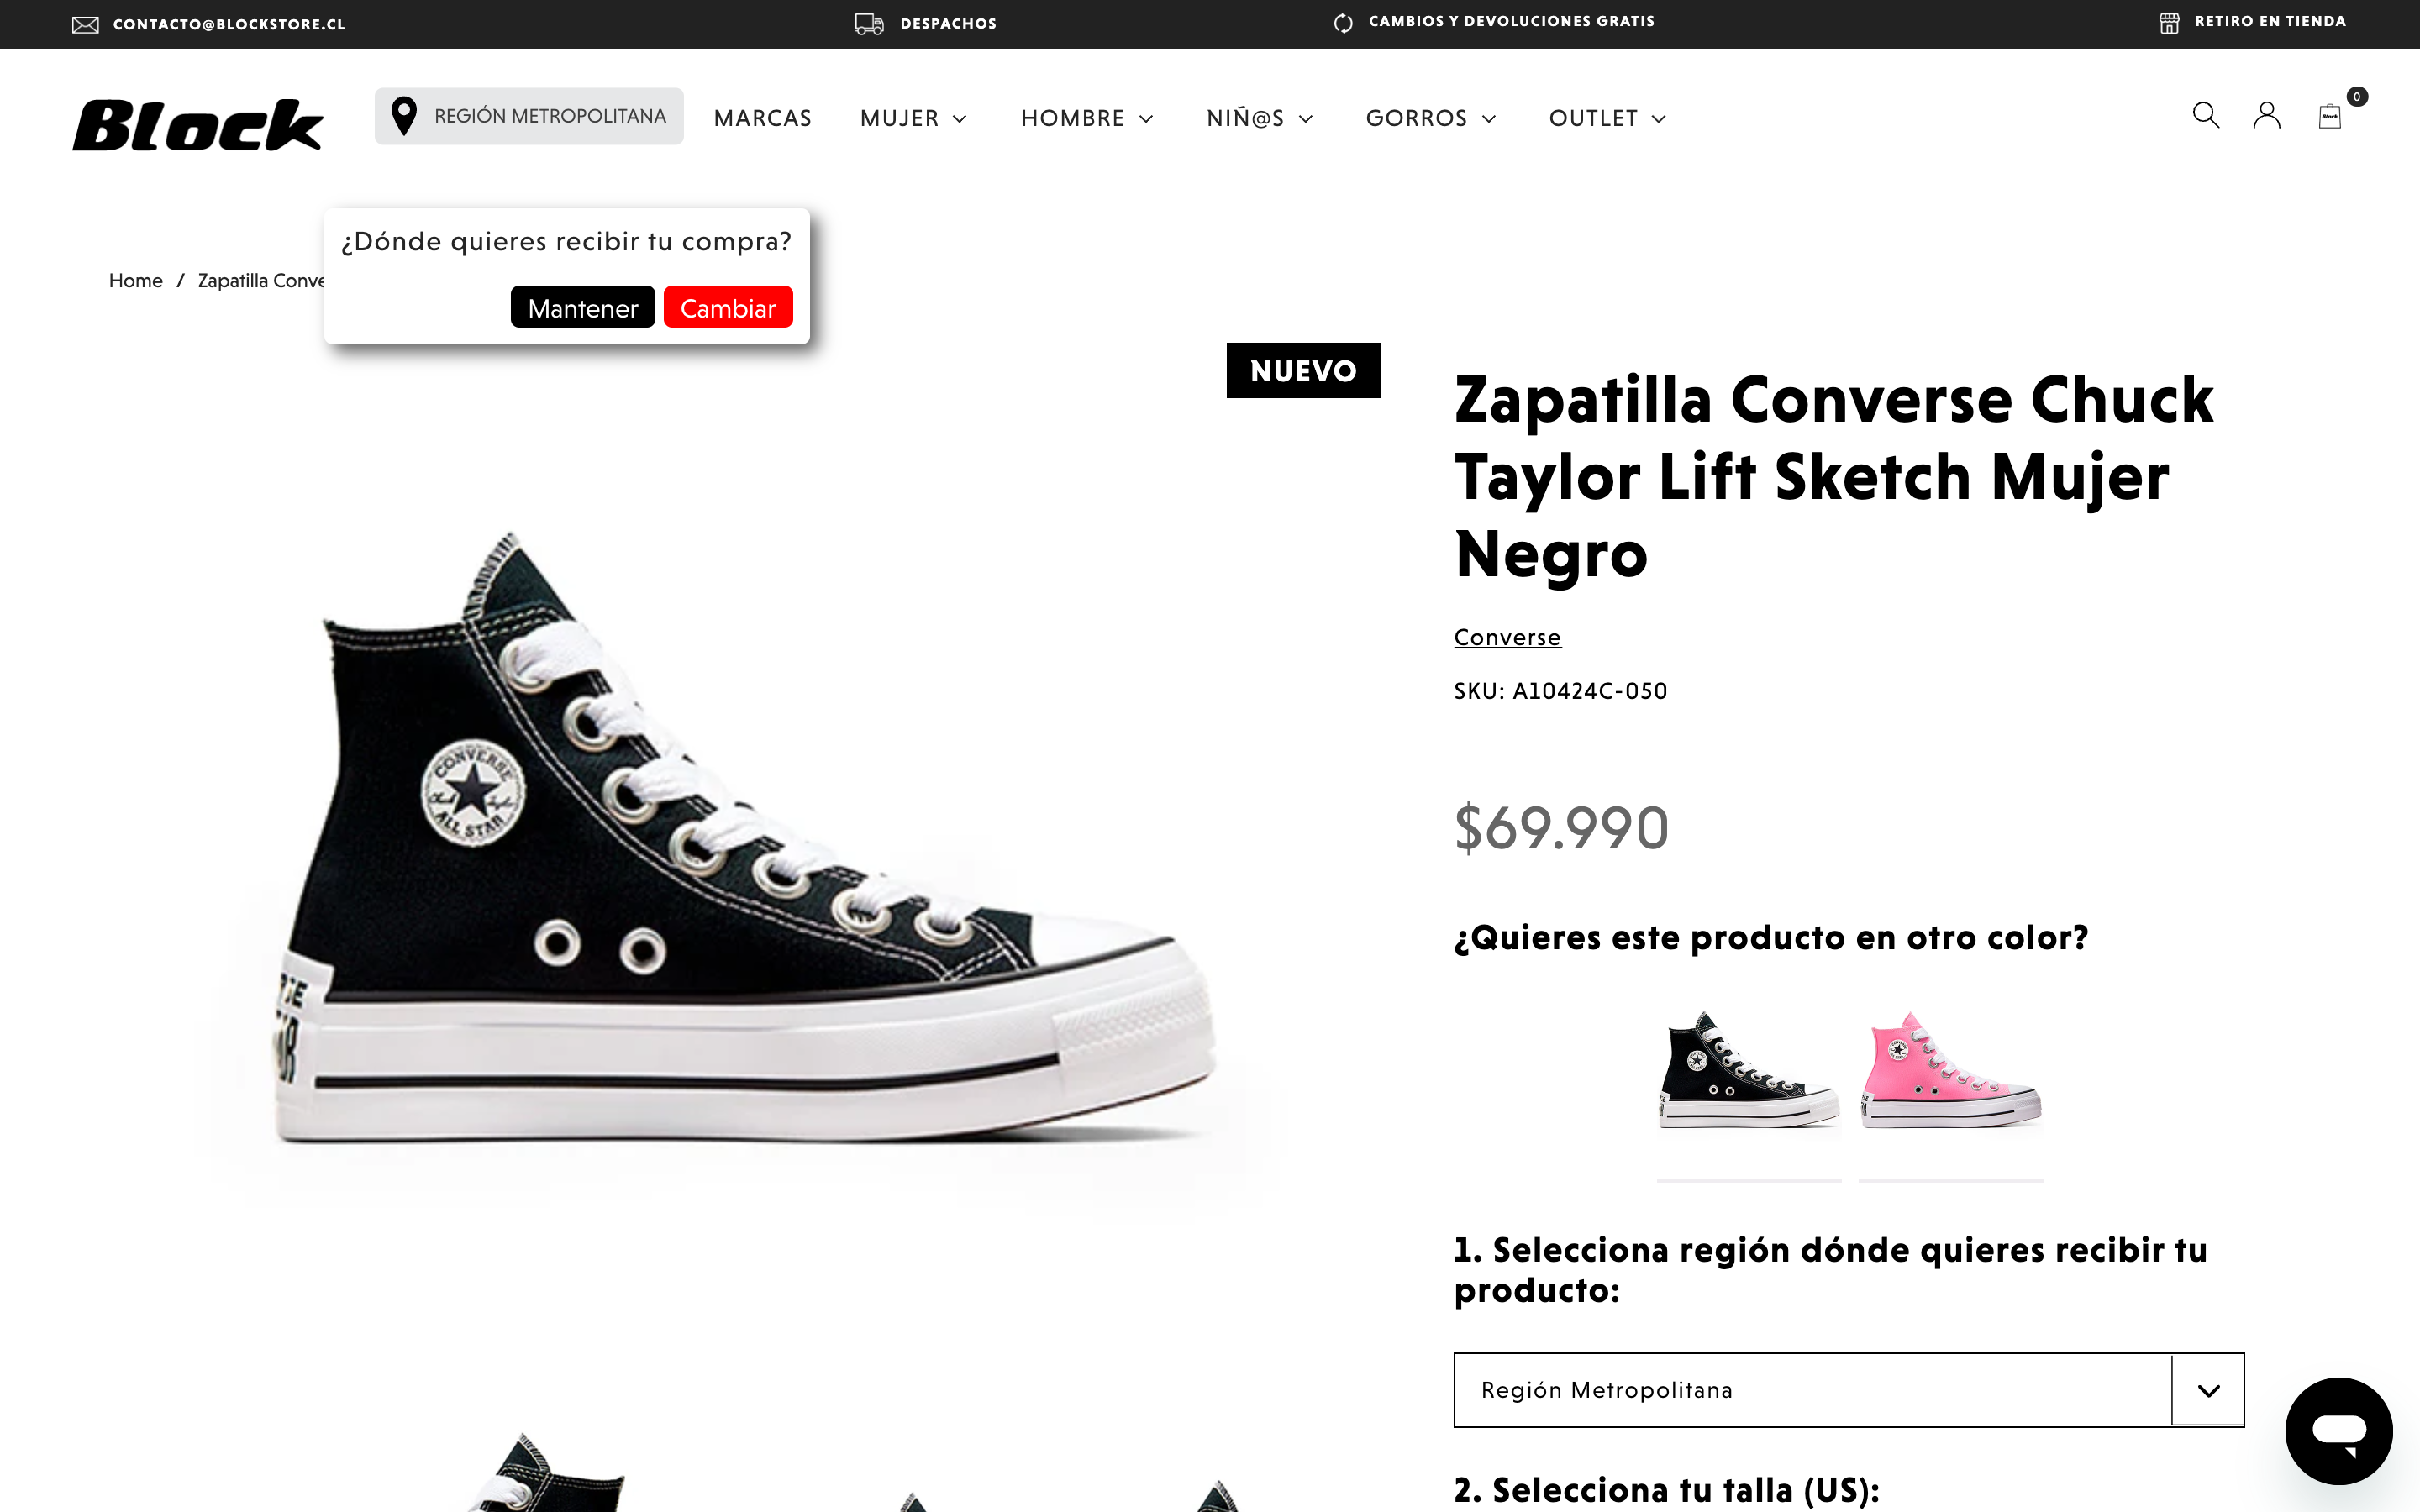The image size is (2420, 1512).
Task: Click the store pickup icon
Action: tap(2169, 23)
